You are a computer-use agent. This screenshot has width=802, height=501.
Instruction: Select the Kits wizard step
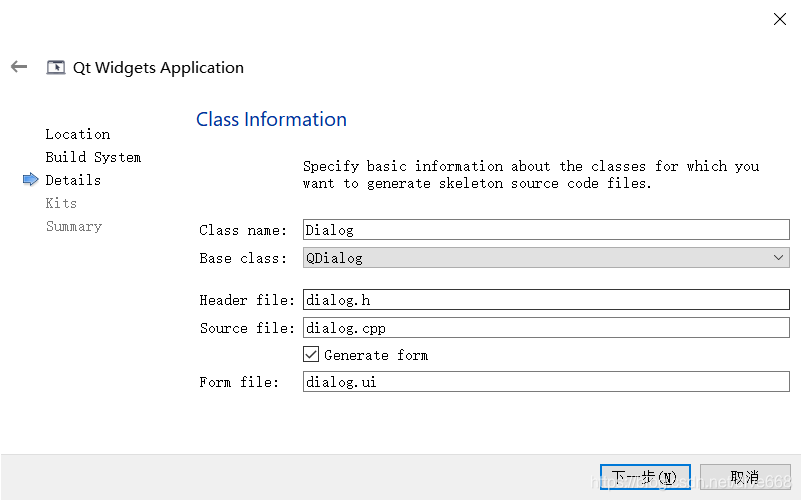tap(61, 203)
